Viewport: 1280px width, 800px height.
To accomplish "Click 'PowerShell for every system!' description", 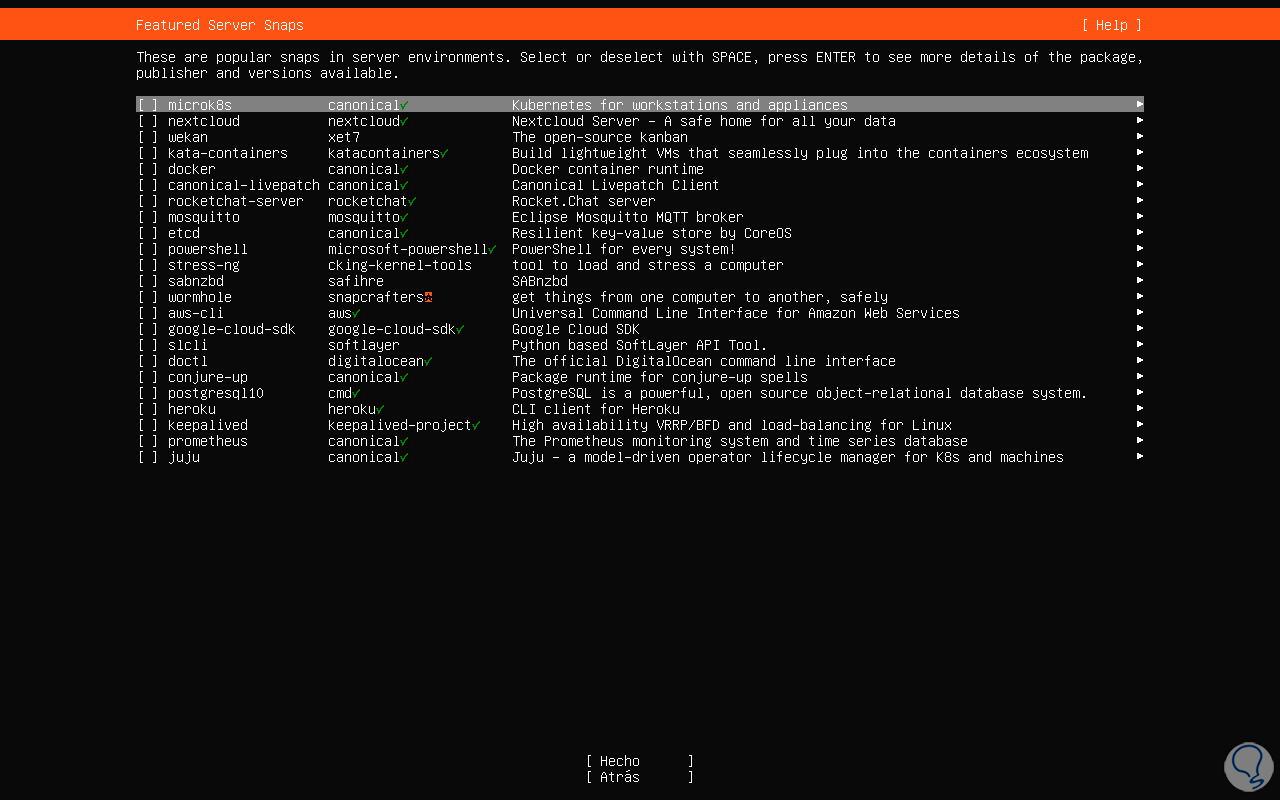I will click(624, 249).
